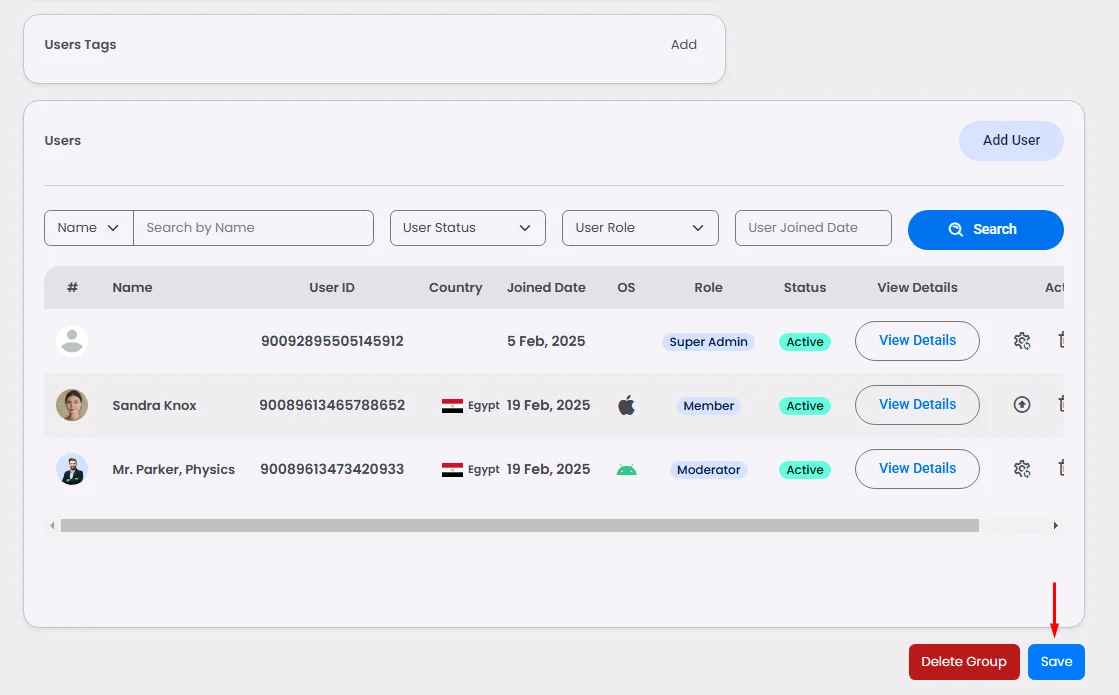Click the Apple OS icon for Sandra Knox

[x=626, y=405]
